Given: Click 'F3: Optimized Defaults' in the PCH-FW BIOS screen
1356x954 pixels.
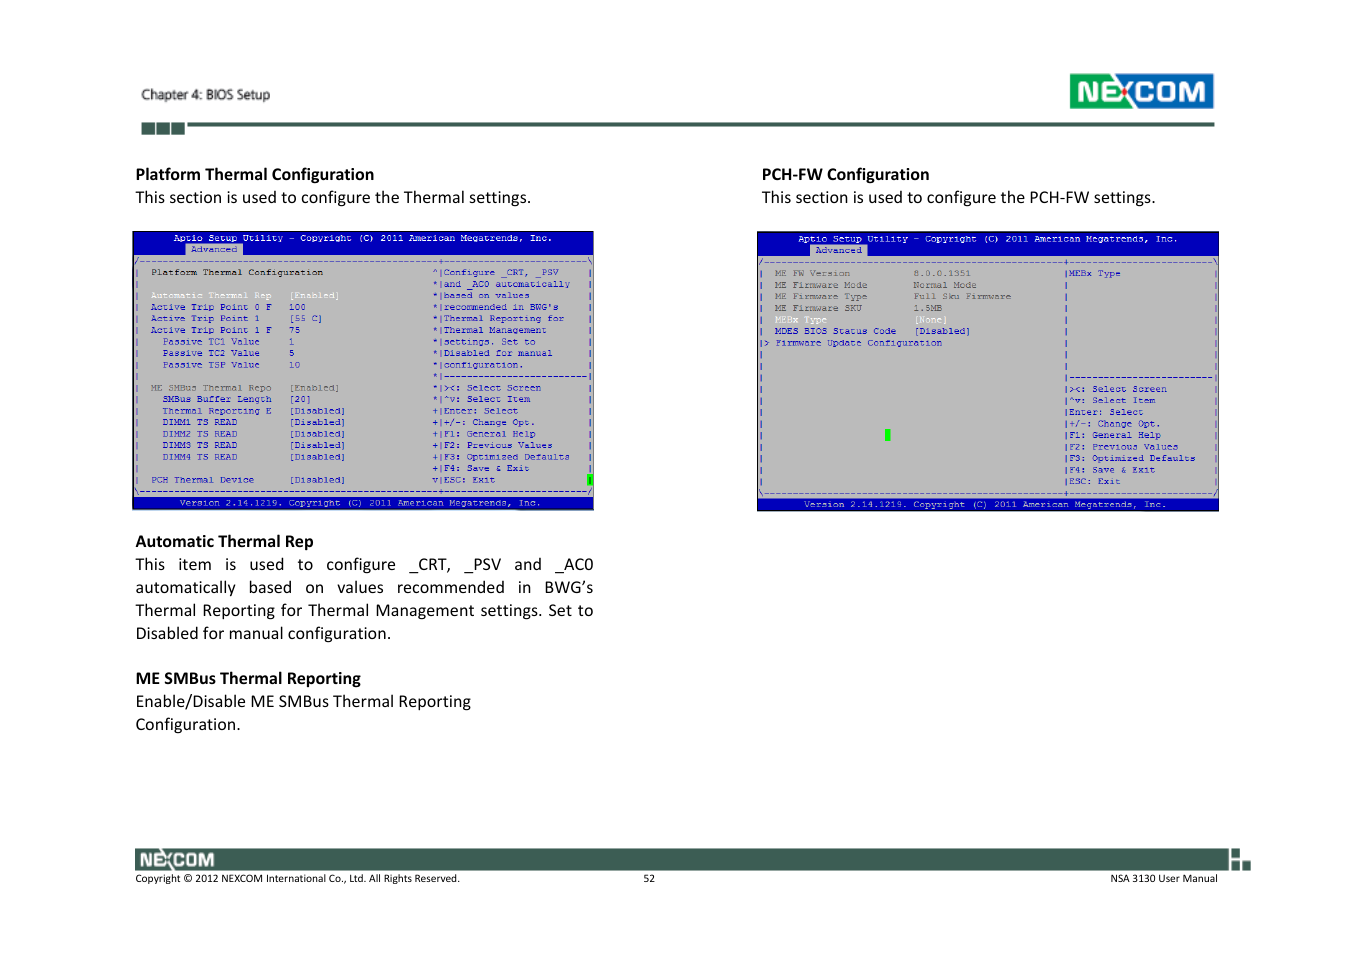Looking at the screenshot, I should click(x=1132, y=458).
